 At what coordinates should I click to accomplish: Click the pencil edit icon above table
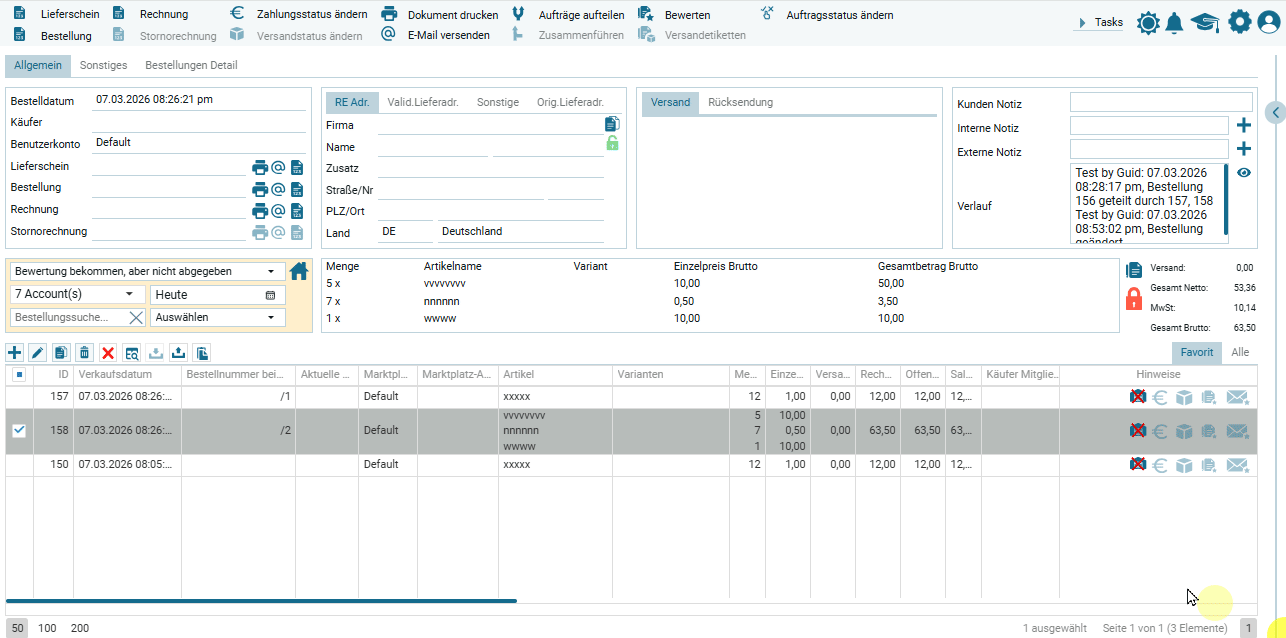[38, 352]
